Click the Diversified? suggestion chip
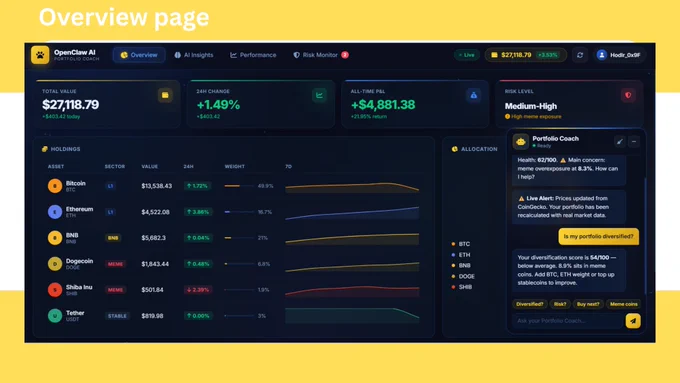Image resolution: width=680 pixels, height=383 pixels. click(x=530, y=304)
